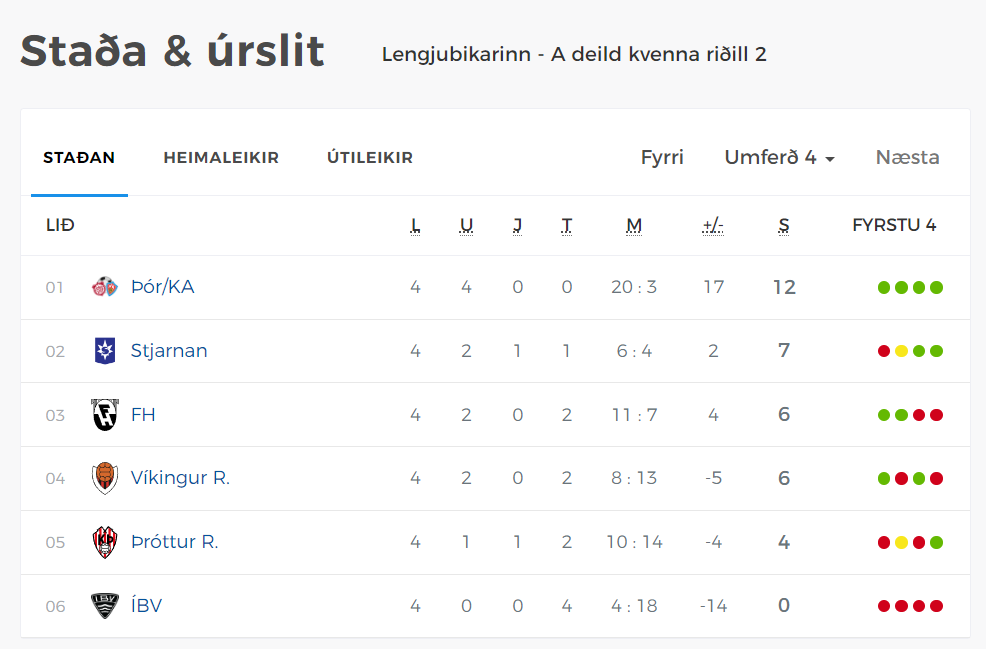The height and width of the screenshot is (649, 986).
Task: Open the Þór/KA team link
Action: pos(163,287)
